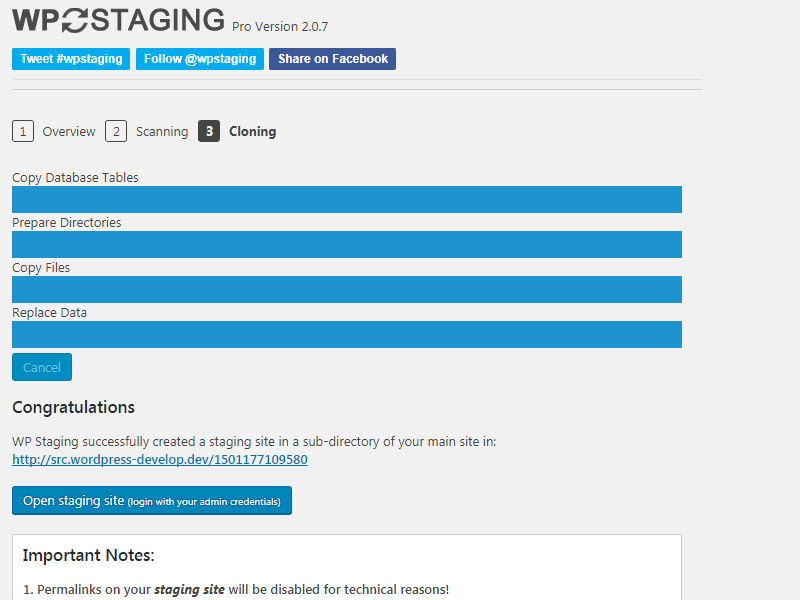
Task: Click the Pro Version 2.0.7 text
Action: [280, 27]
